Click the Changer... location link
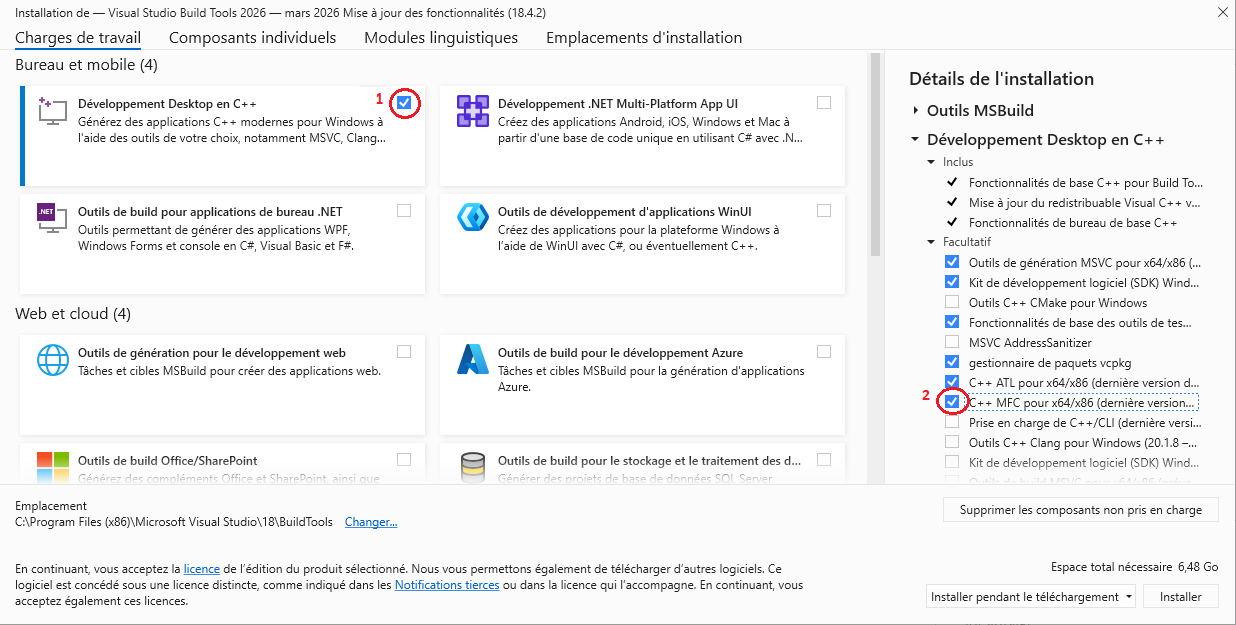1236x625 pixels. 371,522
